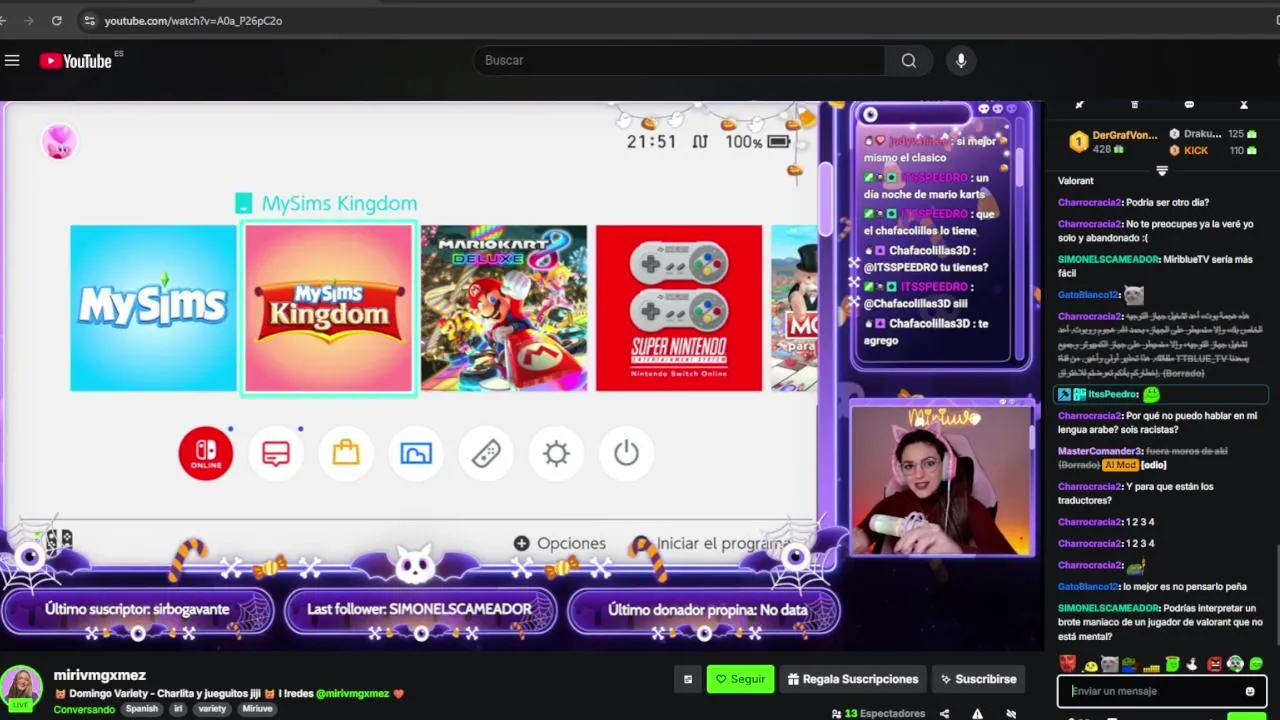Viewport: 1280px width, 720px height.
Task: Select the Miriuve tag
Action: (257, 709)
